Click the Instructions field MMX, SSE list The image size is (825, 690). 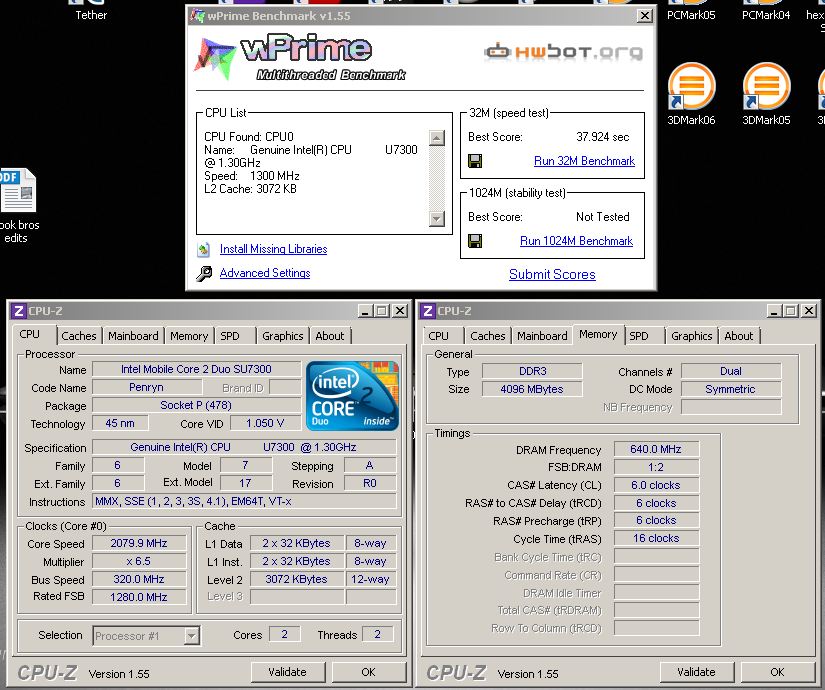click(x=244, y=501)
